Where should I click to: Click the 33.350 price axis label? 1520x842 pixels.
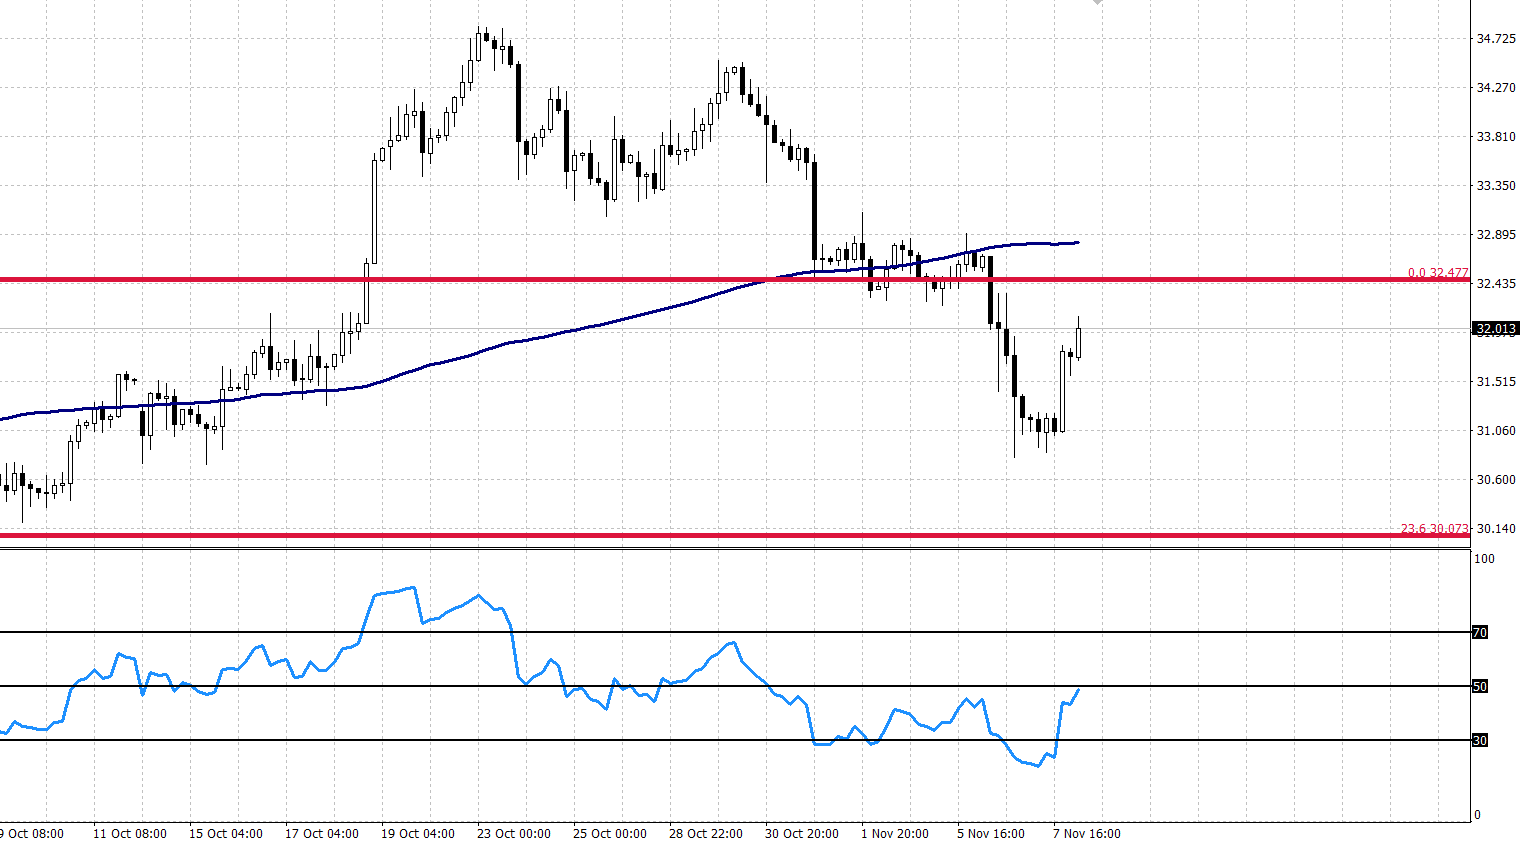pyautogui.click(x=1496, y=186)
